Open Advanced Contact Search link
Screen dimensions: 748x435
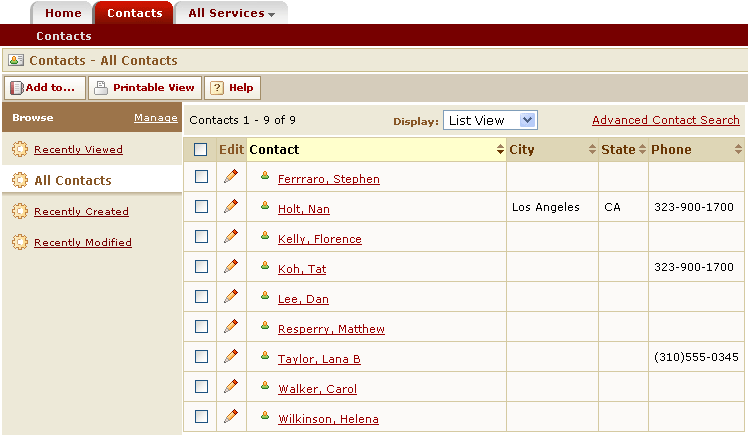[x=665, y=120]
